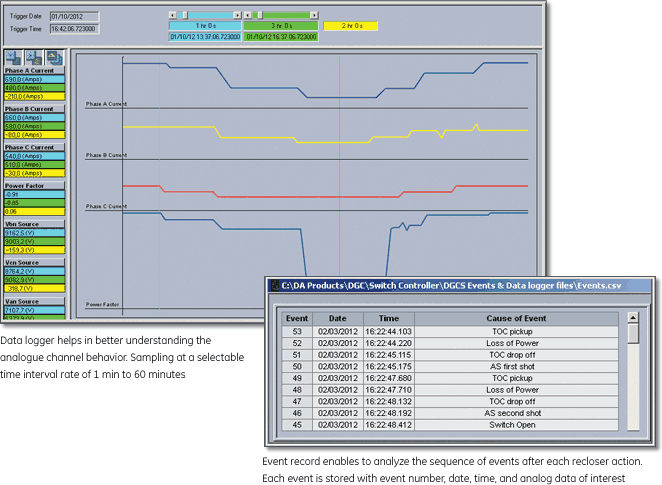Click left arrow of the cyan time slider
The height and width of the screenshot is (485, 662).
click(173, 15)
